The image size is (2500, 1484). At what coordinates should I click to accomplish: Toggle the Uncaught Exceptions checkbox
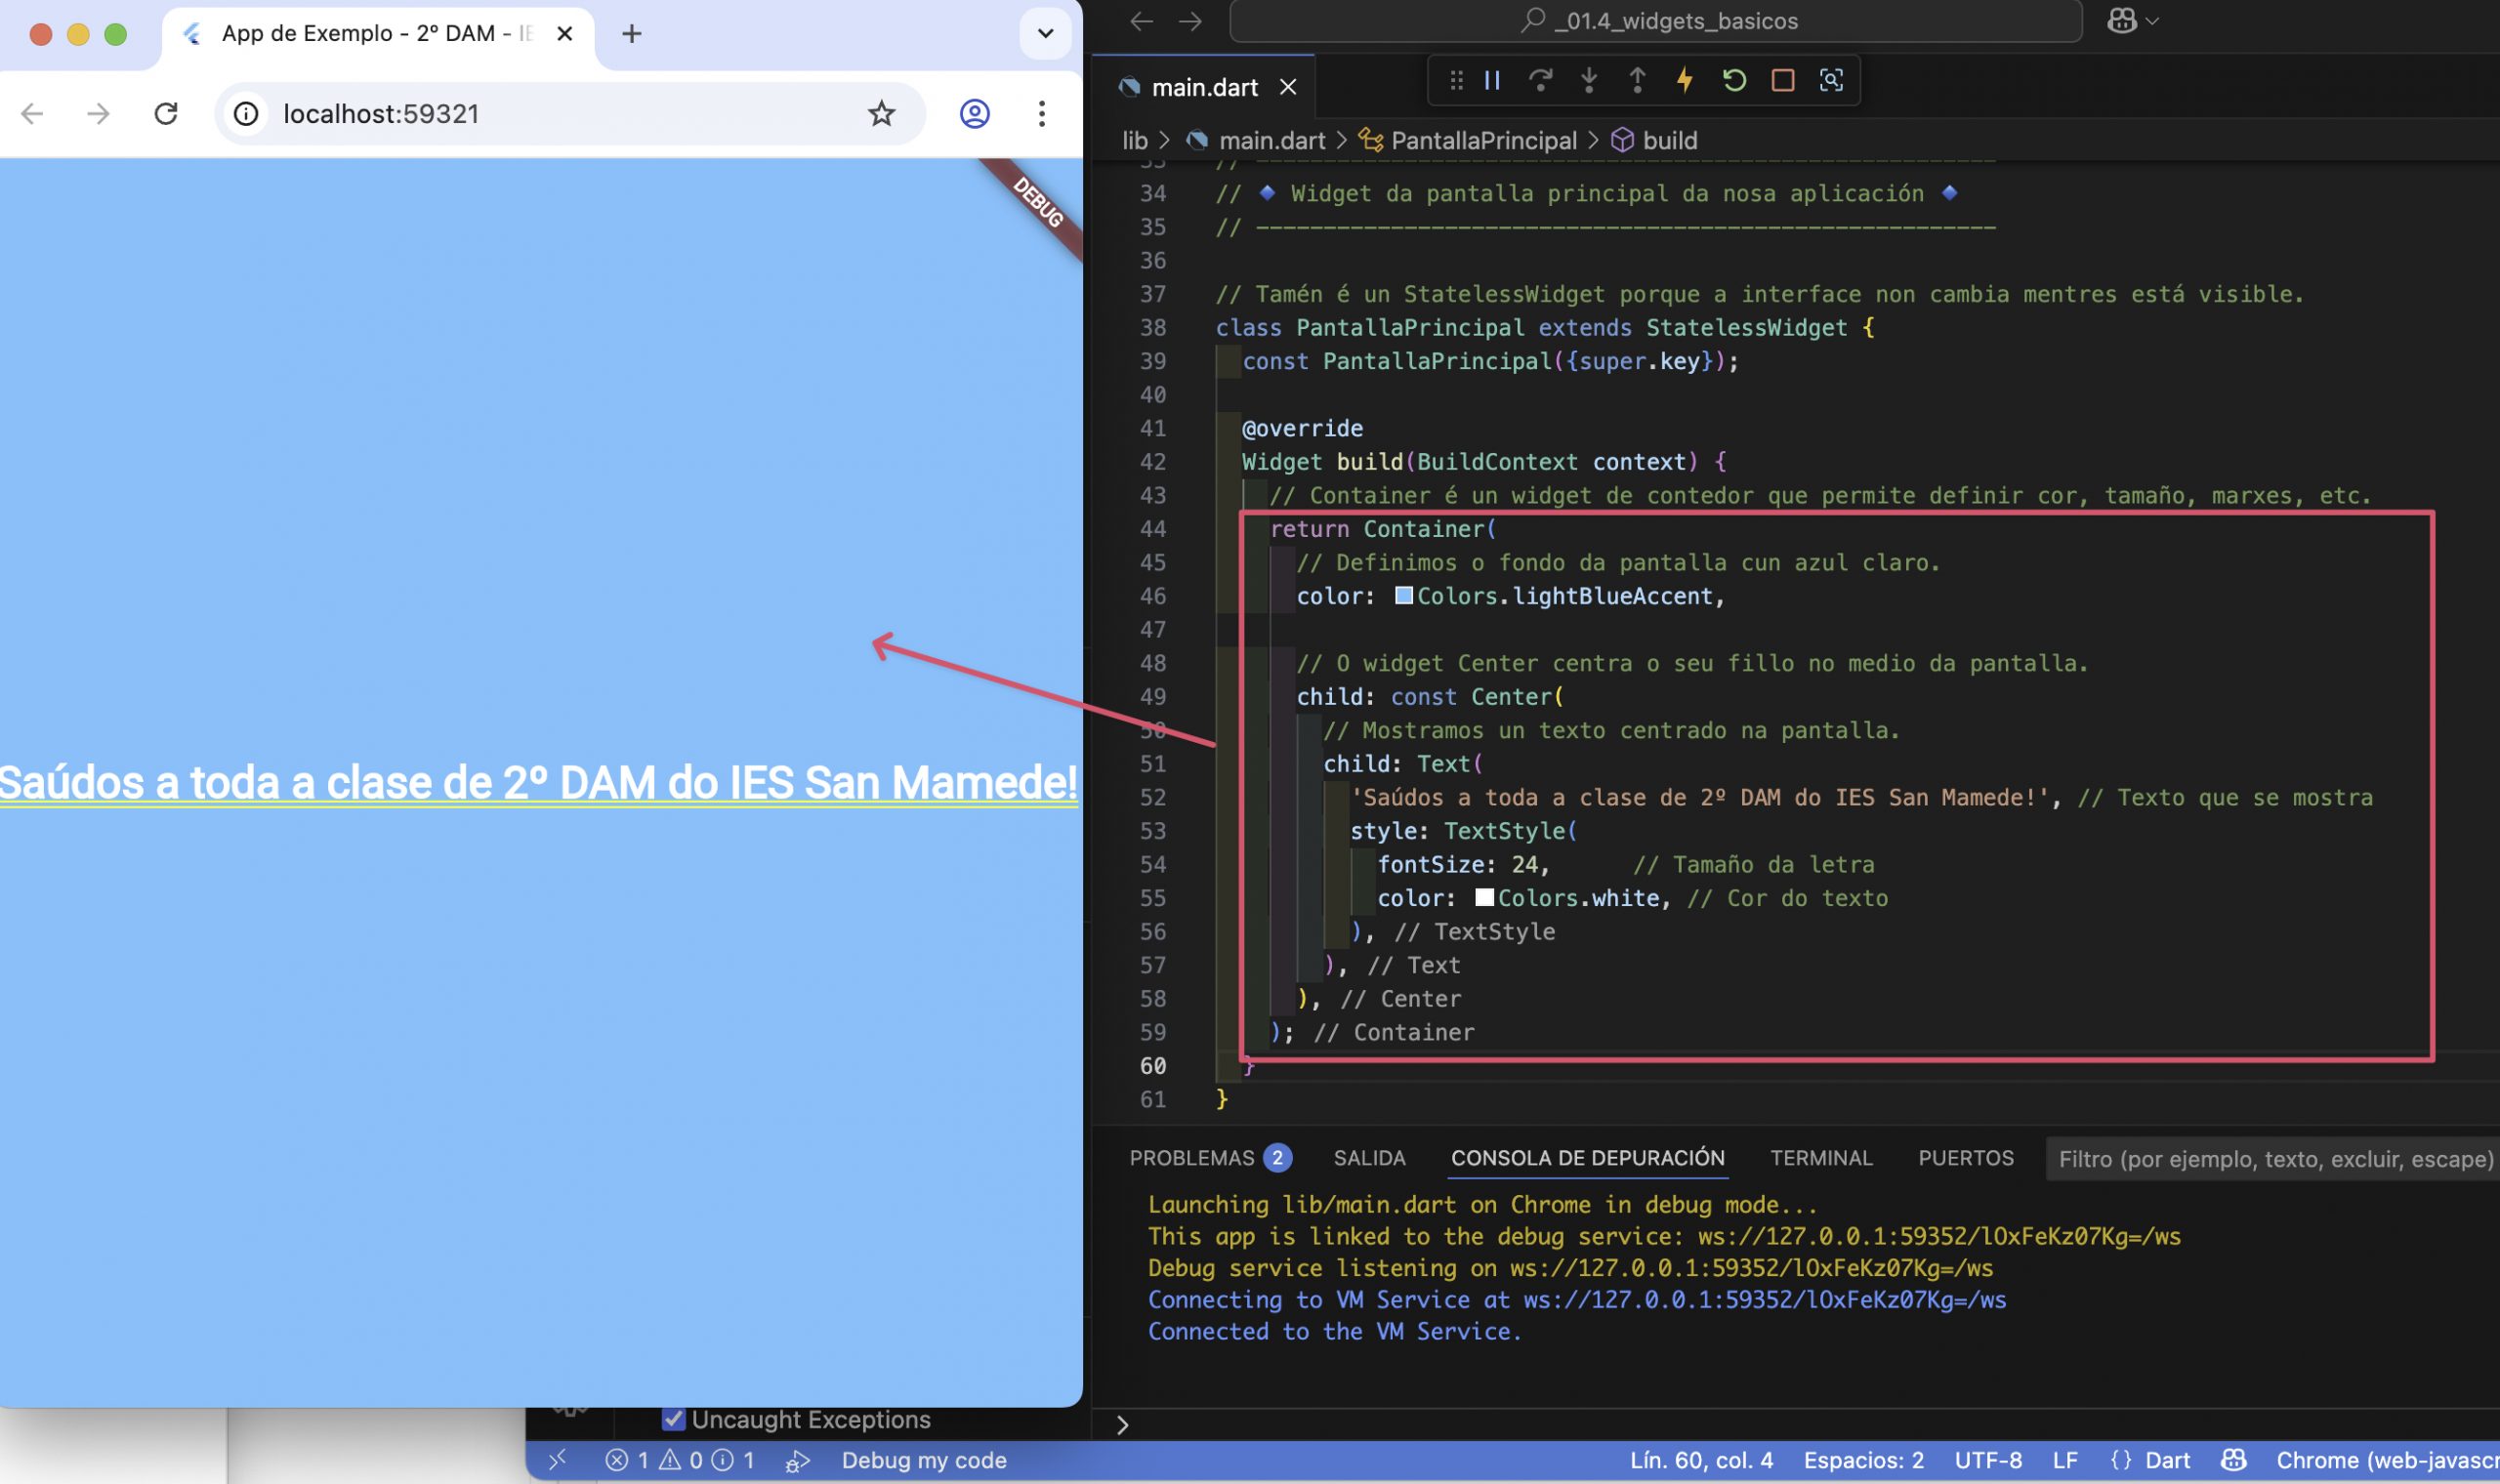click(x=674, y=1419)
